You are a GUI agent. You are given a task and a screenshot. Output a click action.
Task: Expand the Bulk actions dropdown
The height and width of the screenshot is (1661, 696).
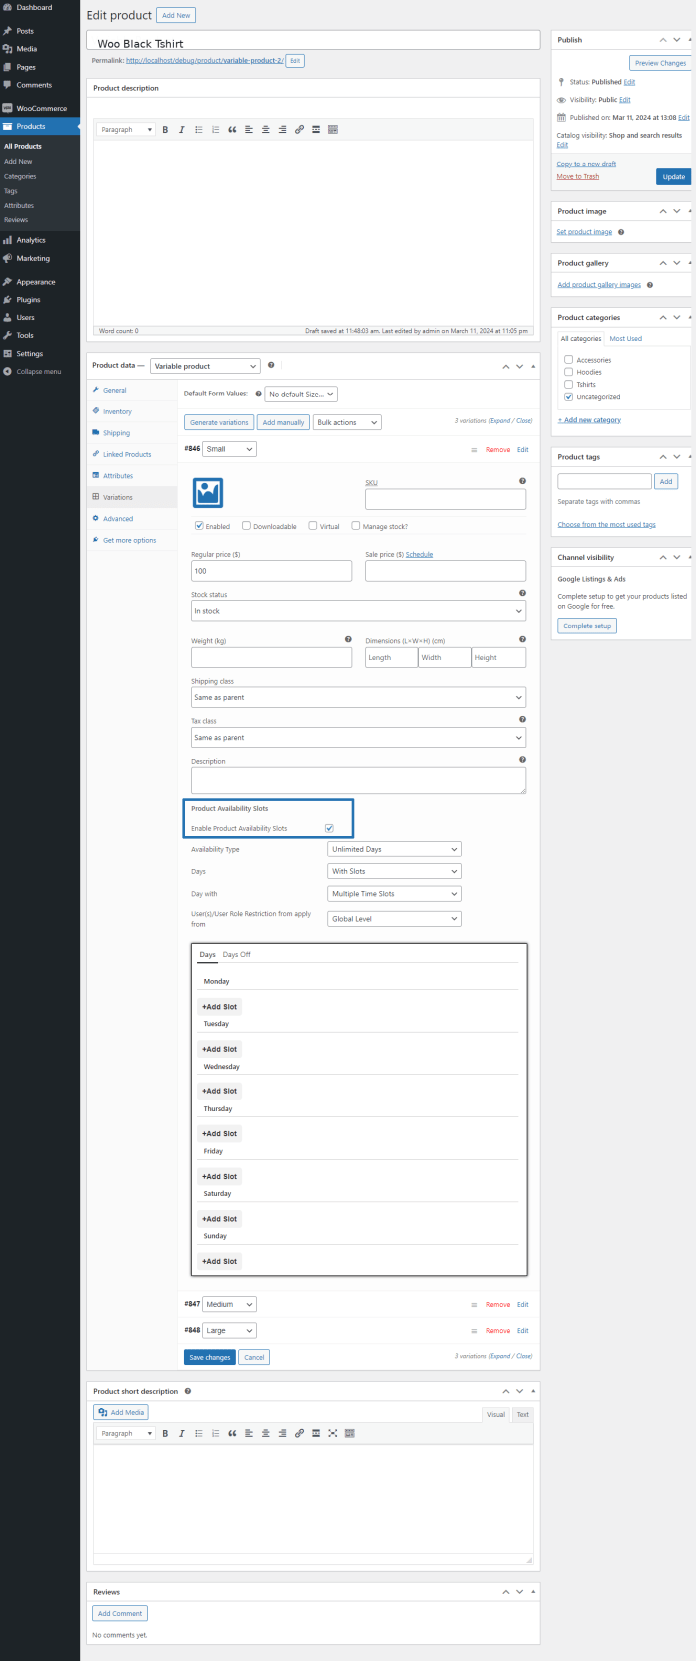[347, 422]
